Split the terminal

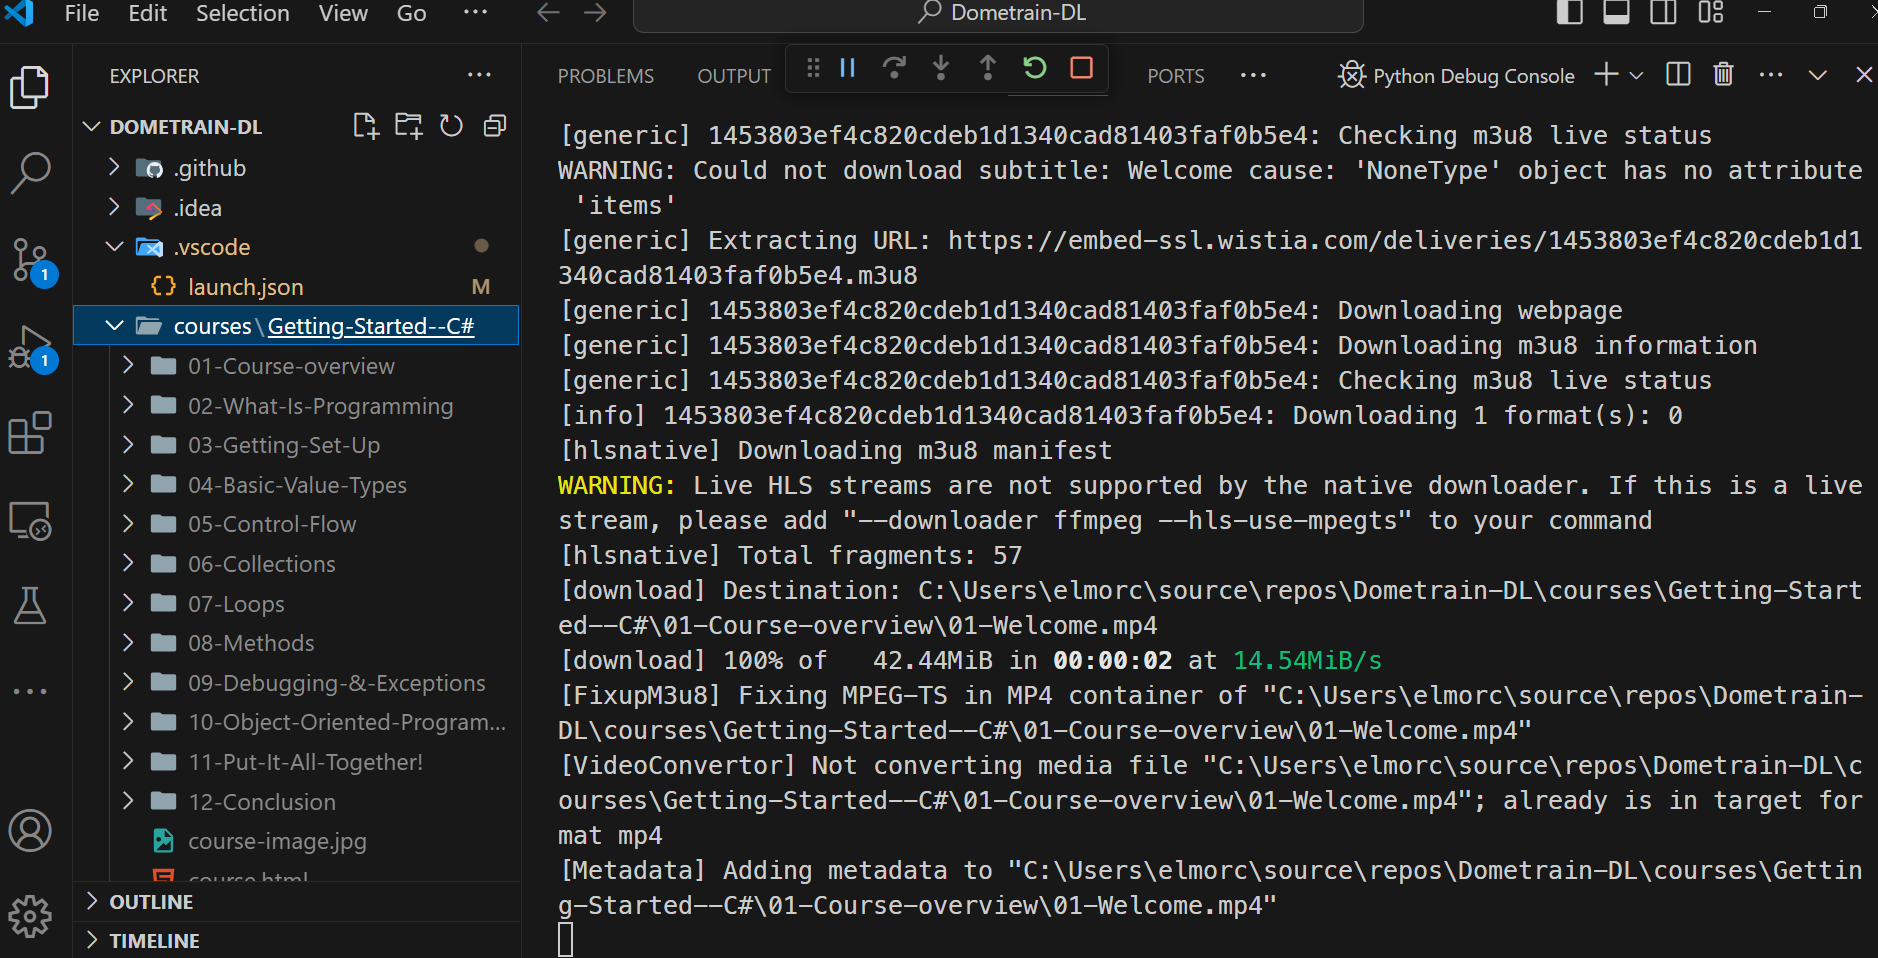click(x=1678, y=75)
